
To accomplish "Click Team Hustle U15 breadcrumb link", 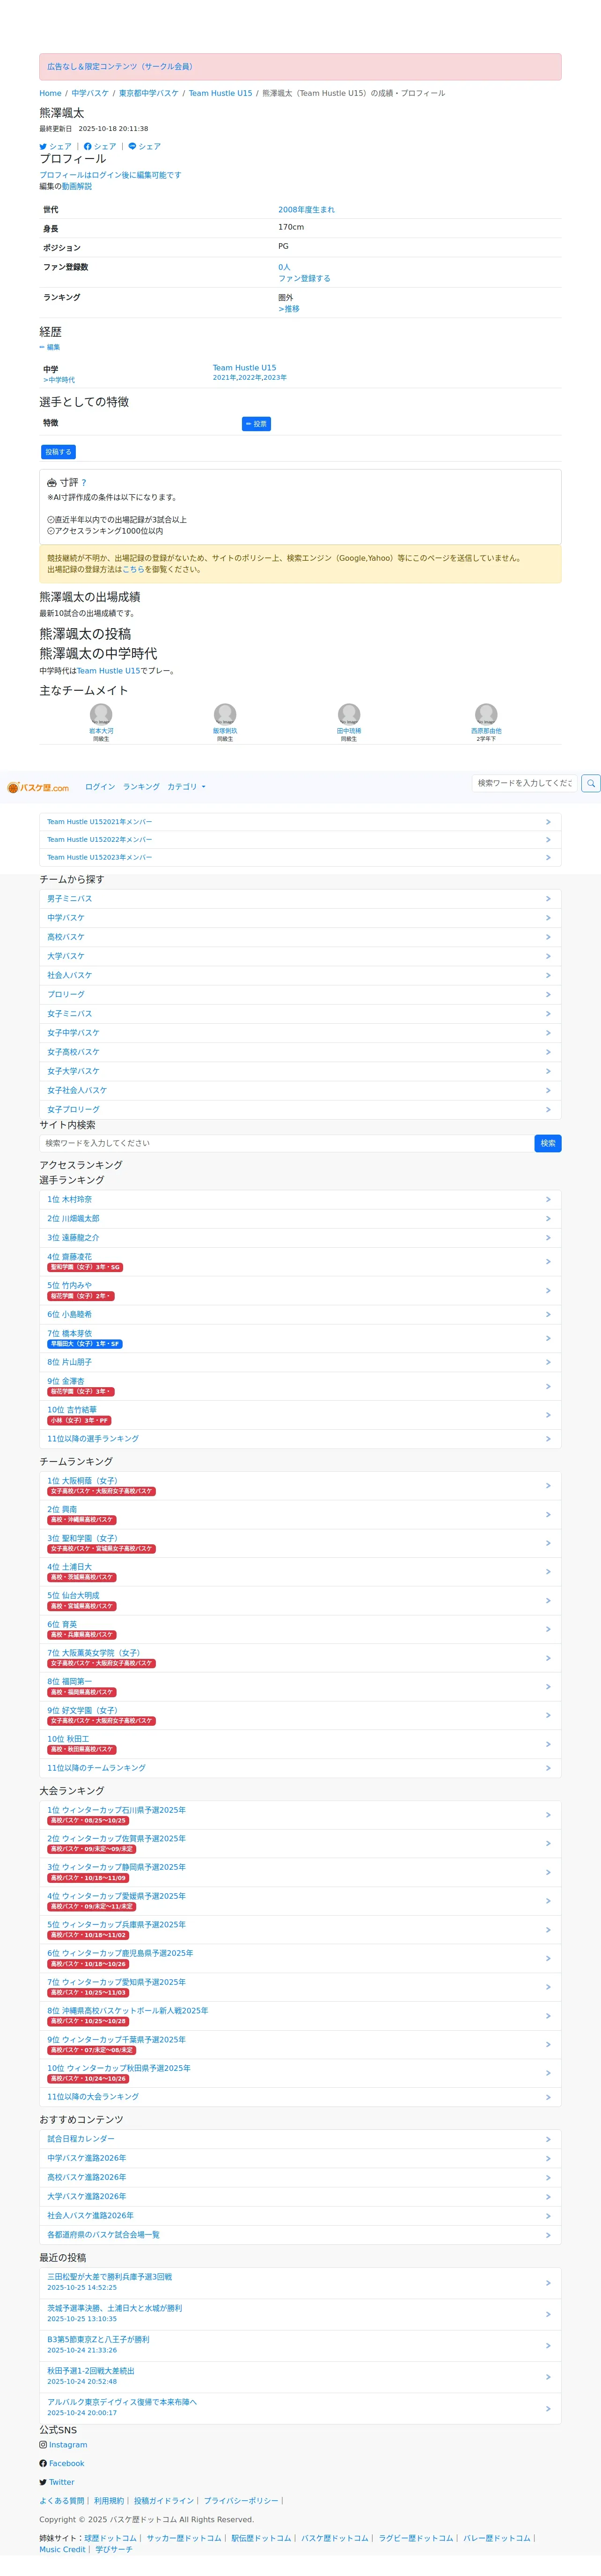I will coord(220,93).
